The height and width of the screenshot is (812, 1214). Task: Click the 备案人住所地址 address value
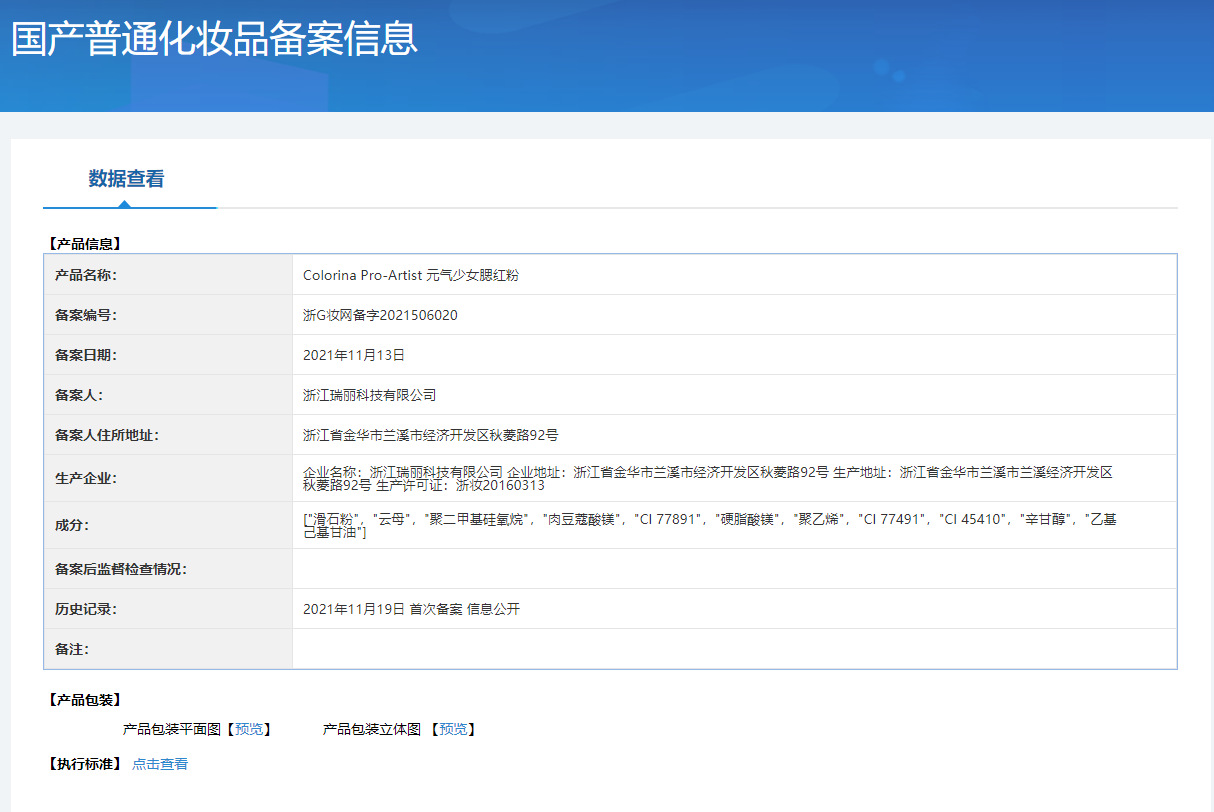(431, 435)
